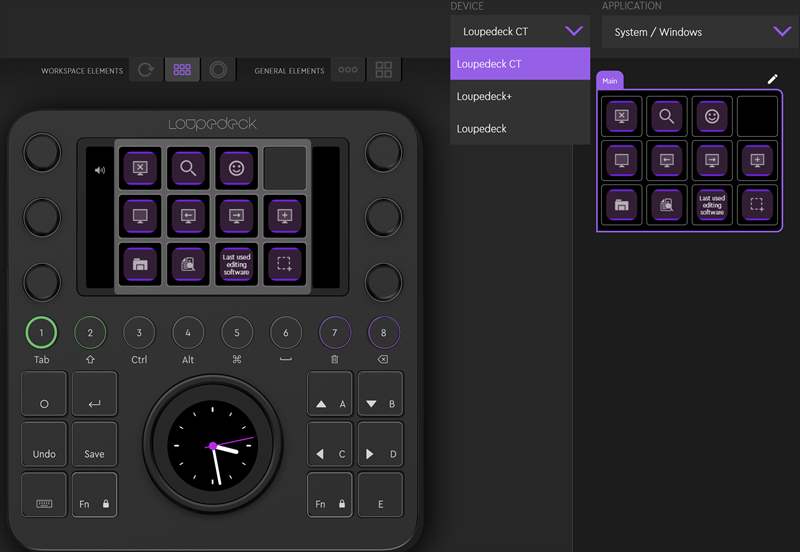Choose highlighted Loupedeck CT in device list
The height and width of the screenshot is (552, 800).
click(520, 64)
